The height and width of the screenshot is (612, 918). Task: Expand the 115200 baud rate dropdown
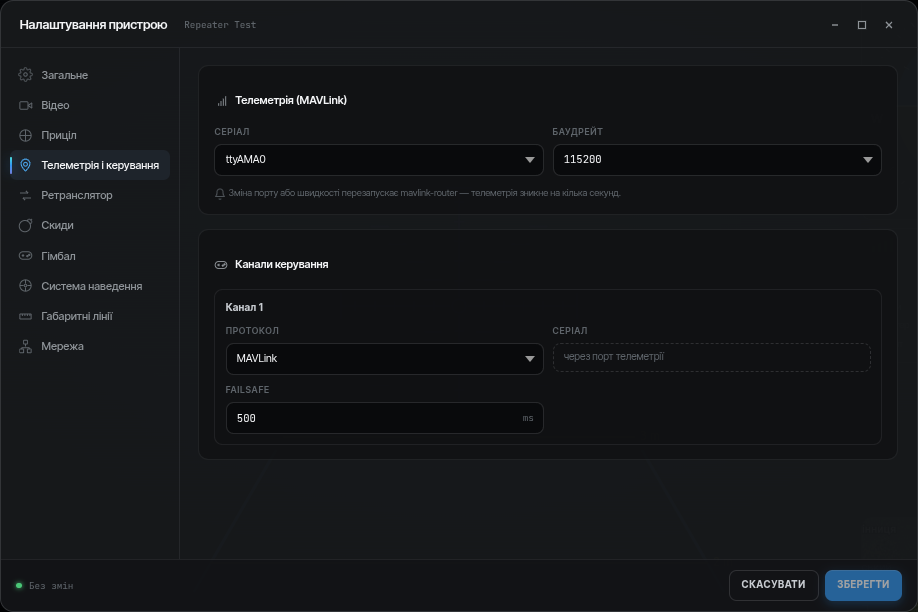[717, 160]
